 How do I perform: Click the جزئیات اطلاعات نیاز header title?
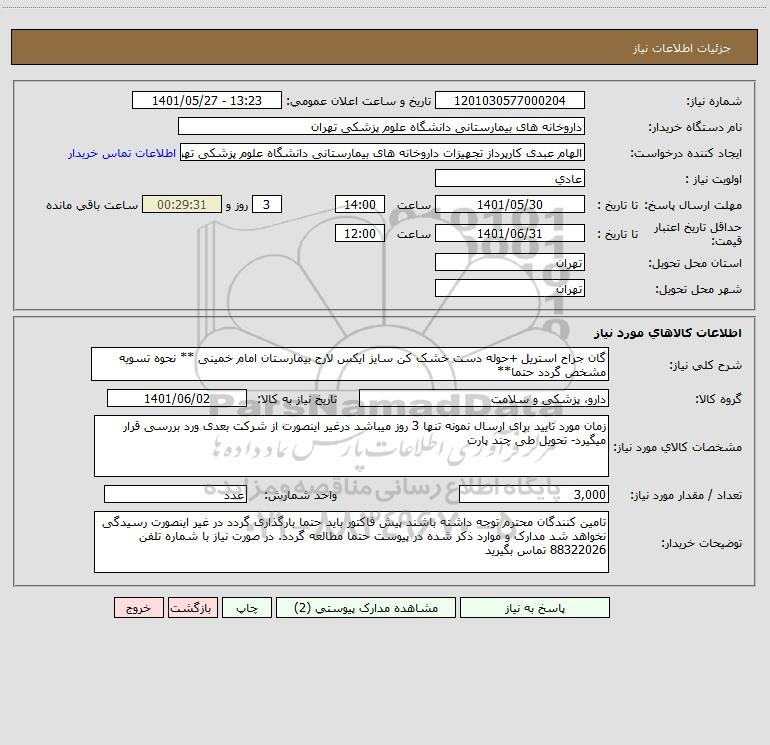click(682, 48)
